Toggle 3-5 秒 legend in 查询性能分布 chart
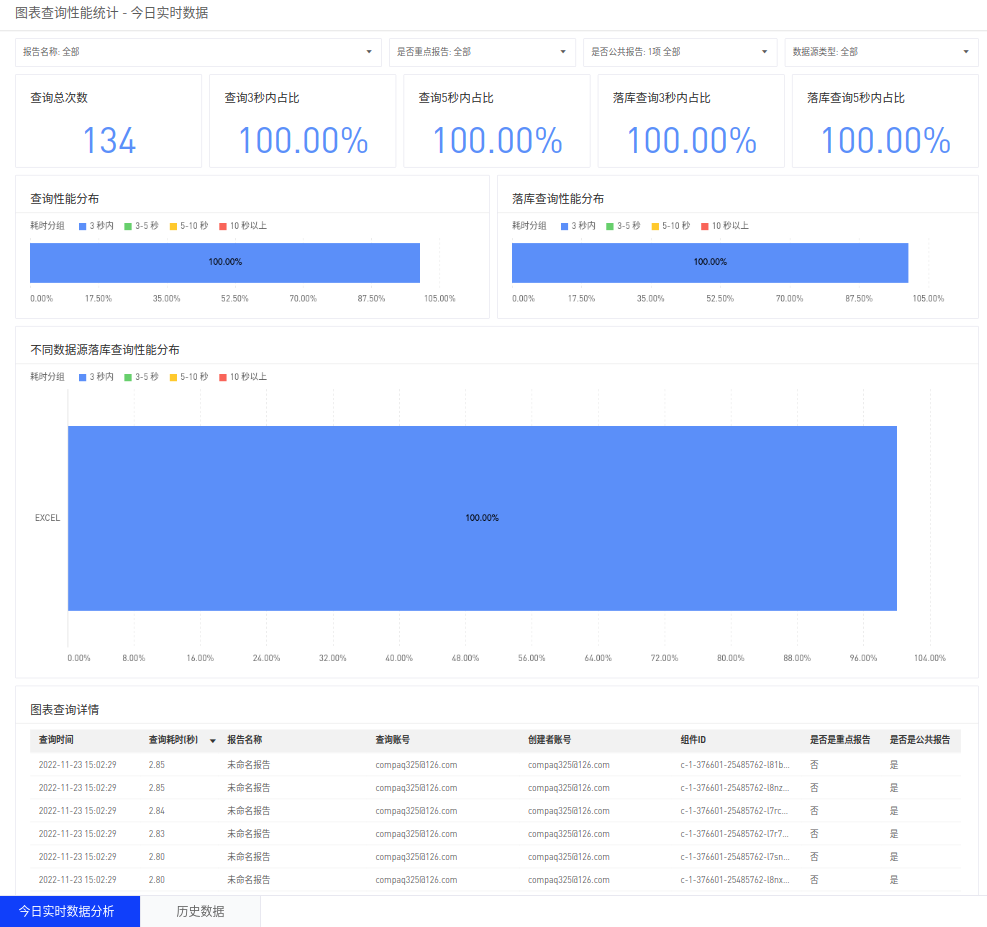This screenshot has height=927, width=987. [x=140, y=226]
